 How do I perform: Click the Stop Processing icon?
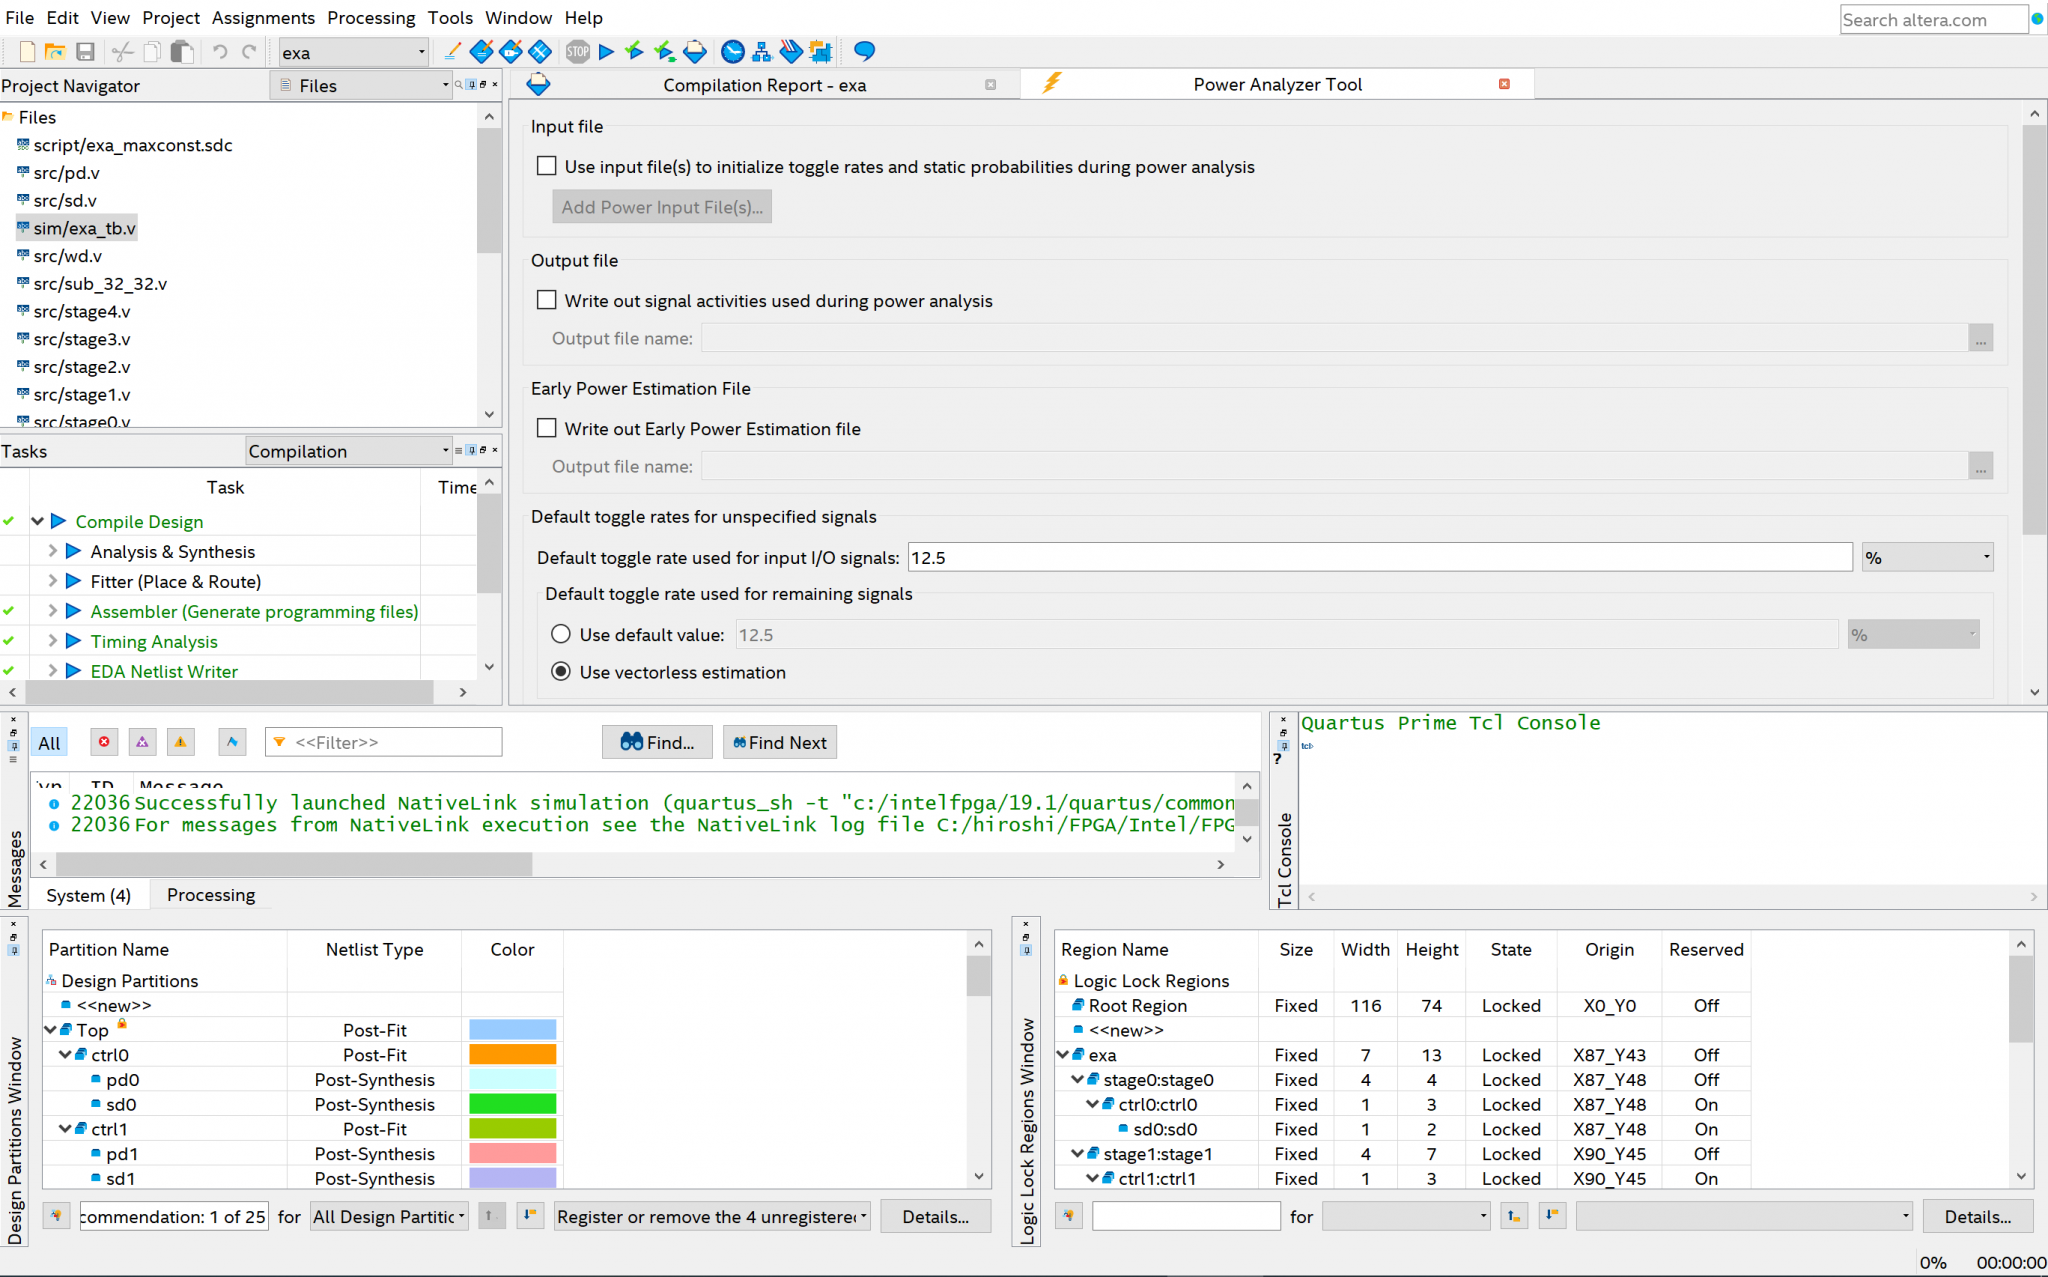[577, 52]
